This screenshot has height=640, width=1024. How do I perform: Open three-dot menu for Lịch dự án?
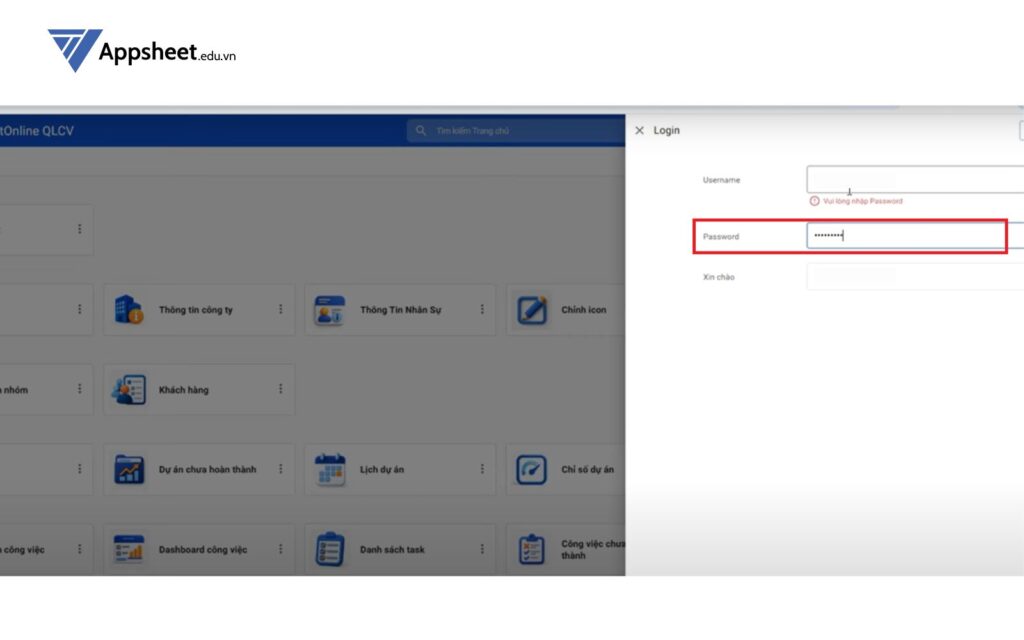click(481, 469)
